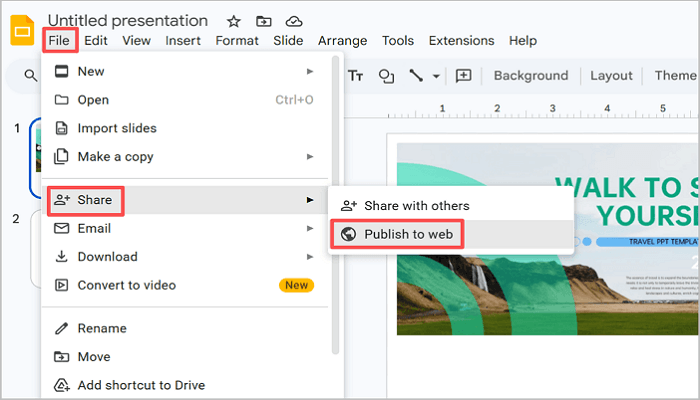
Task: Star the Untitled presentation
Action: (233, 21)
